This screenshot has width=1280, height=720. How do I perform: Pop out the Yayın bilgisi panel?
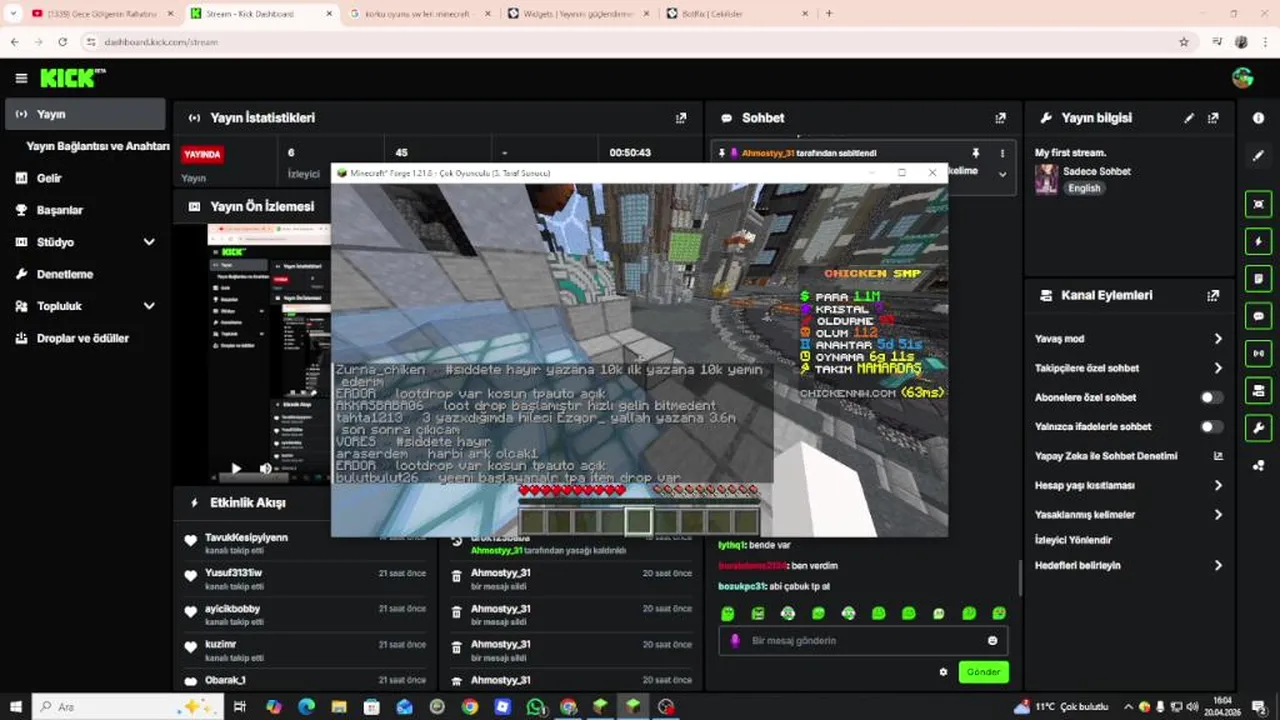coord(1213,118)
